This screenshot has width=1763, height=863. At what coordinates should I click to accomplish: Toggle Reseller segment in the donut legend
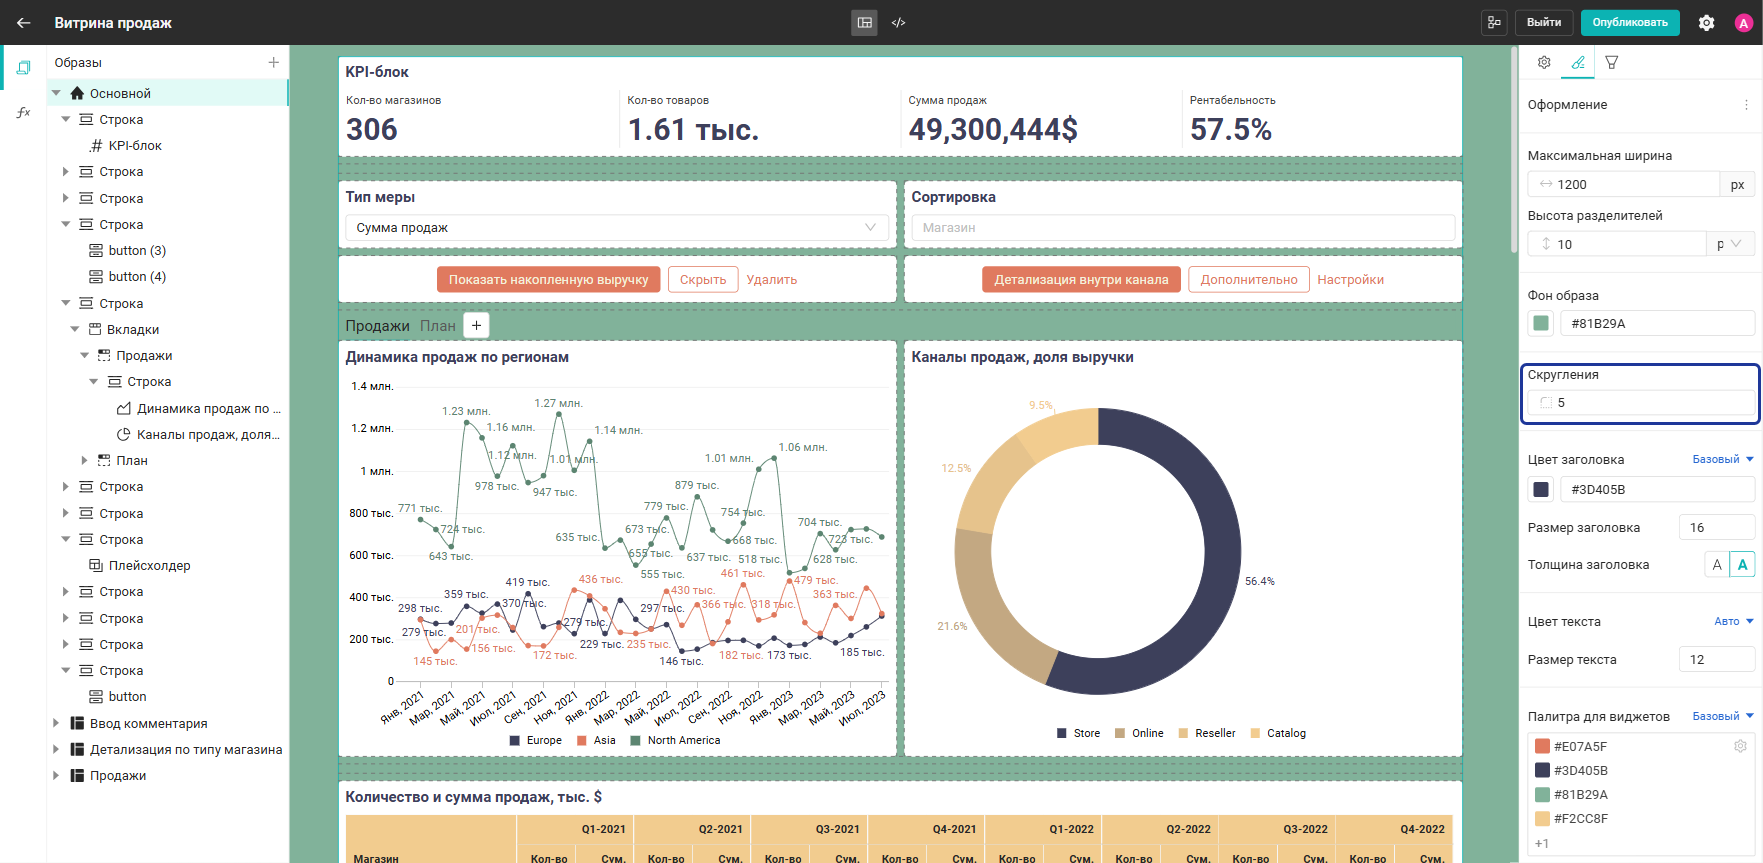click(1207, 733)
